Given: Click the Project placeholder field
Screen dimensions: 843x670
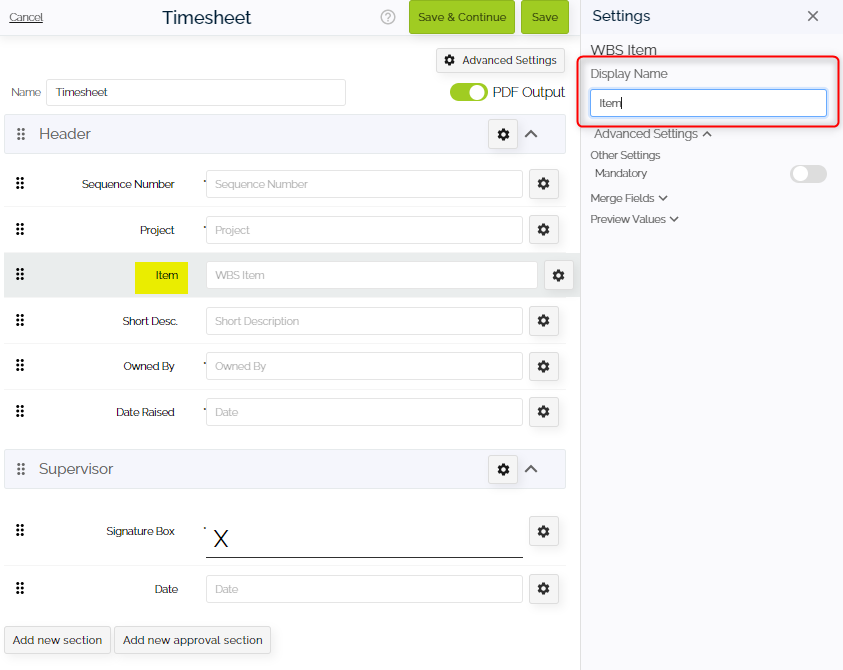Looking at the screenshot, I should pos(364,230).
